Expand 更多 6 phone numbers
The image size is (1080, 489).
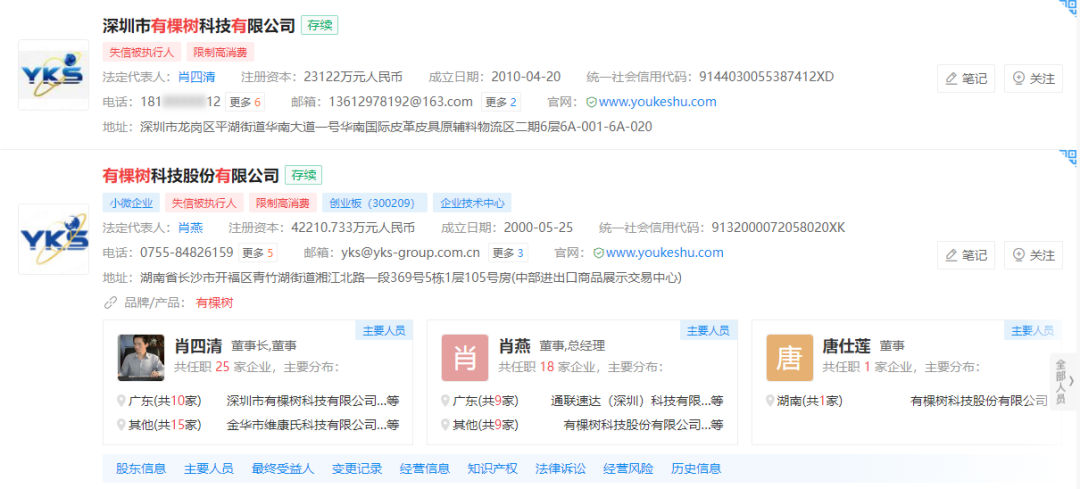coord(245,102)
